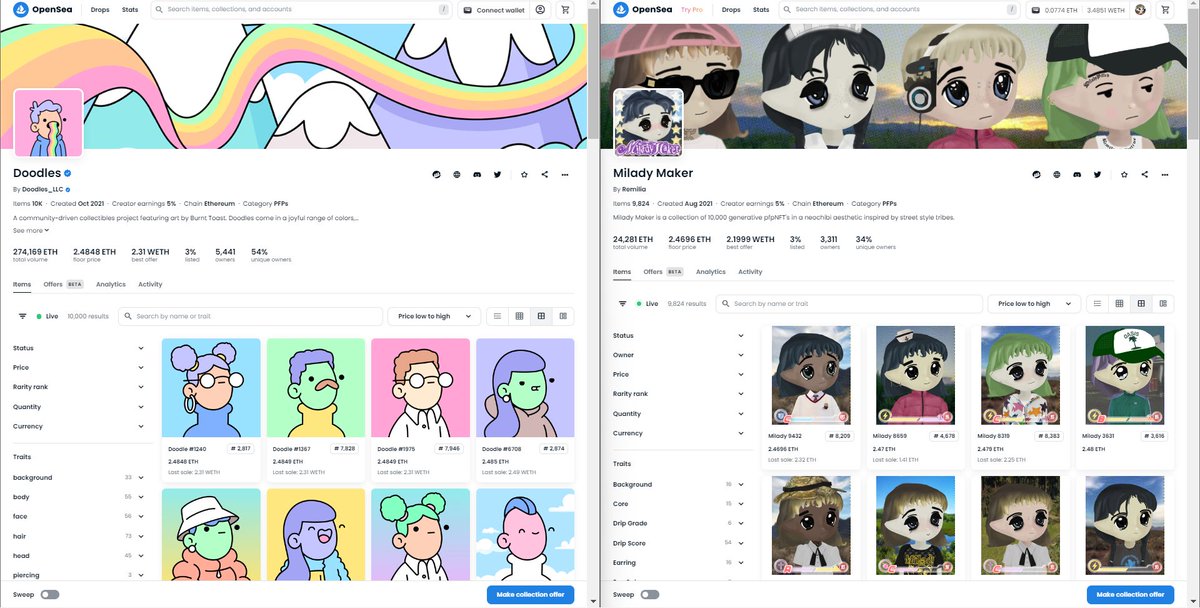The width and height of the screenshot is (1200, 608).
Task: Open Etherscan link on Milady Maker page
Action: coord(1036,174)
